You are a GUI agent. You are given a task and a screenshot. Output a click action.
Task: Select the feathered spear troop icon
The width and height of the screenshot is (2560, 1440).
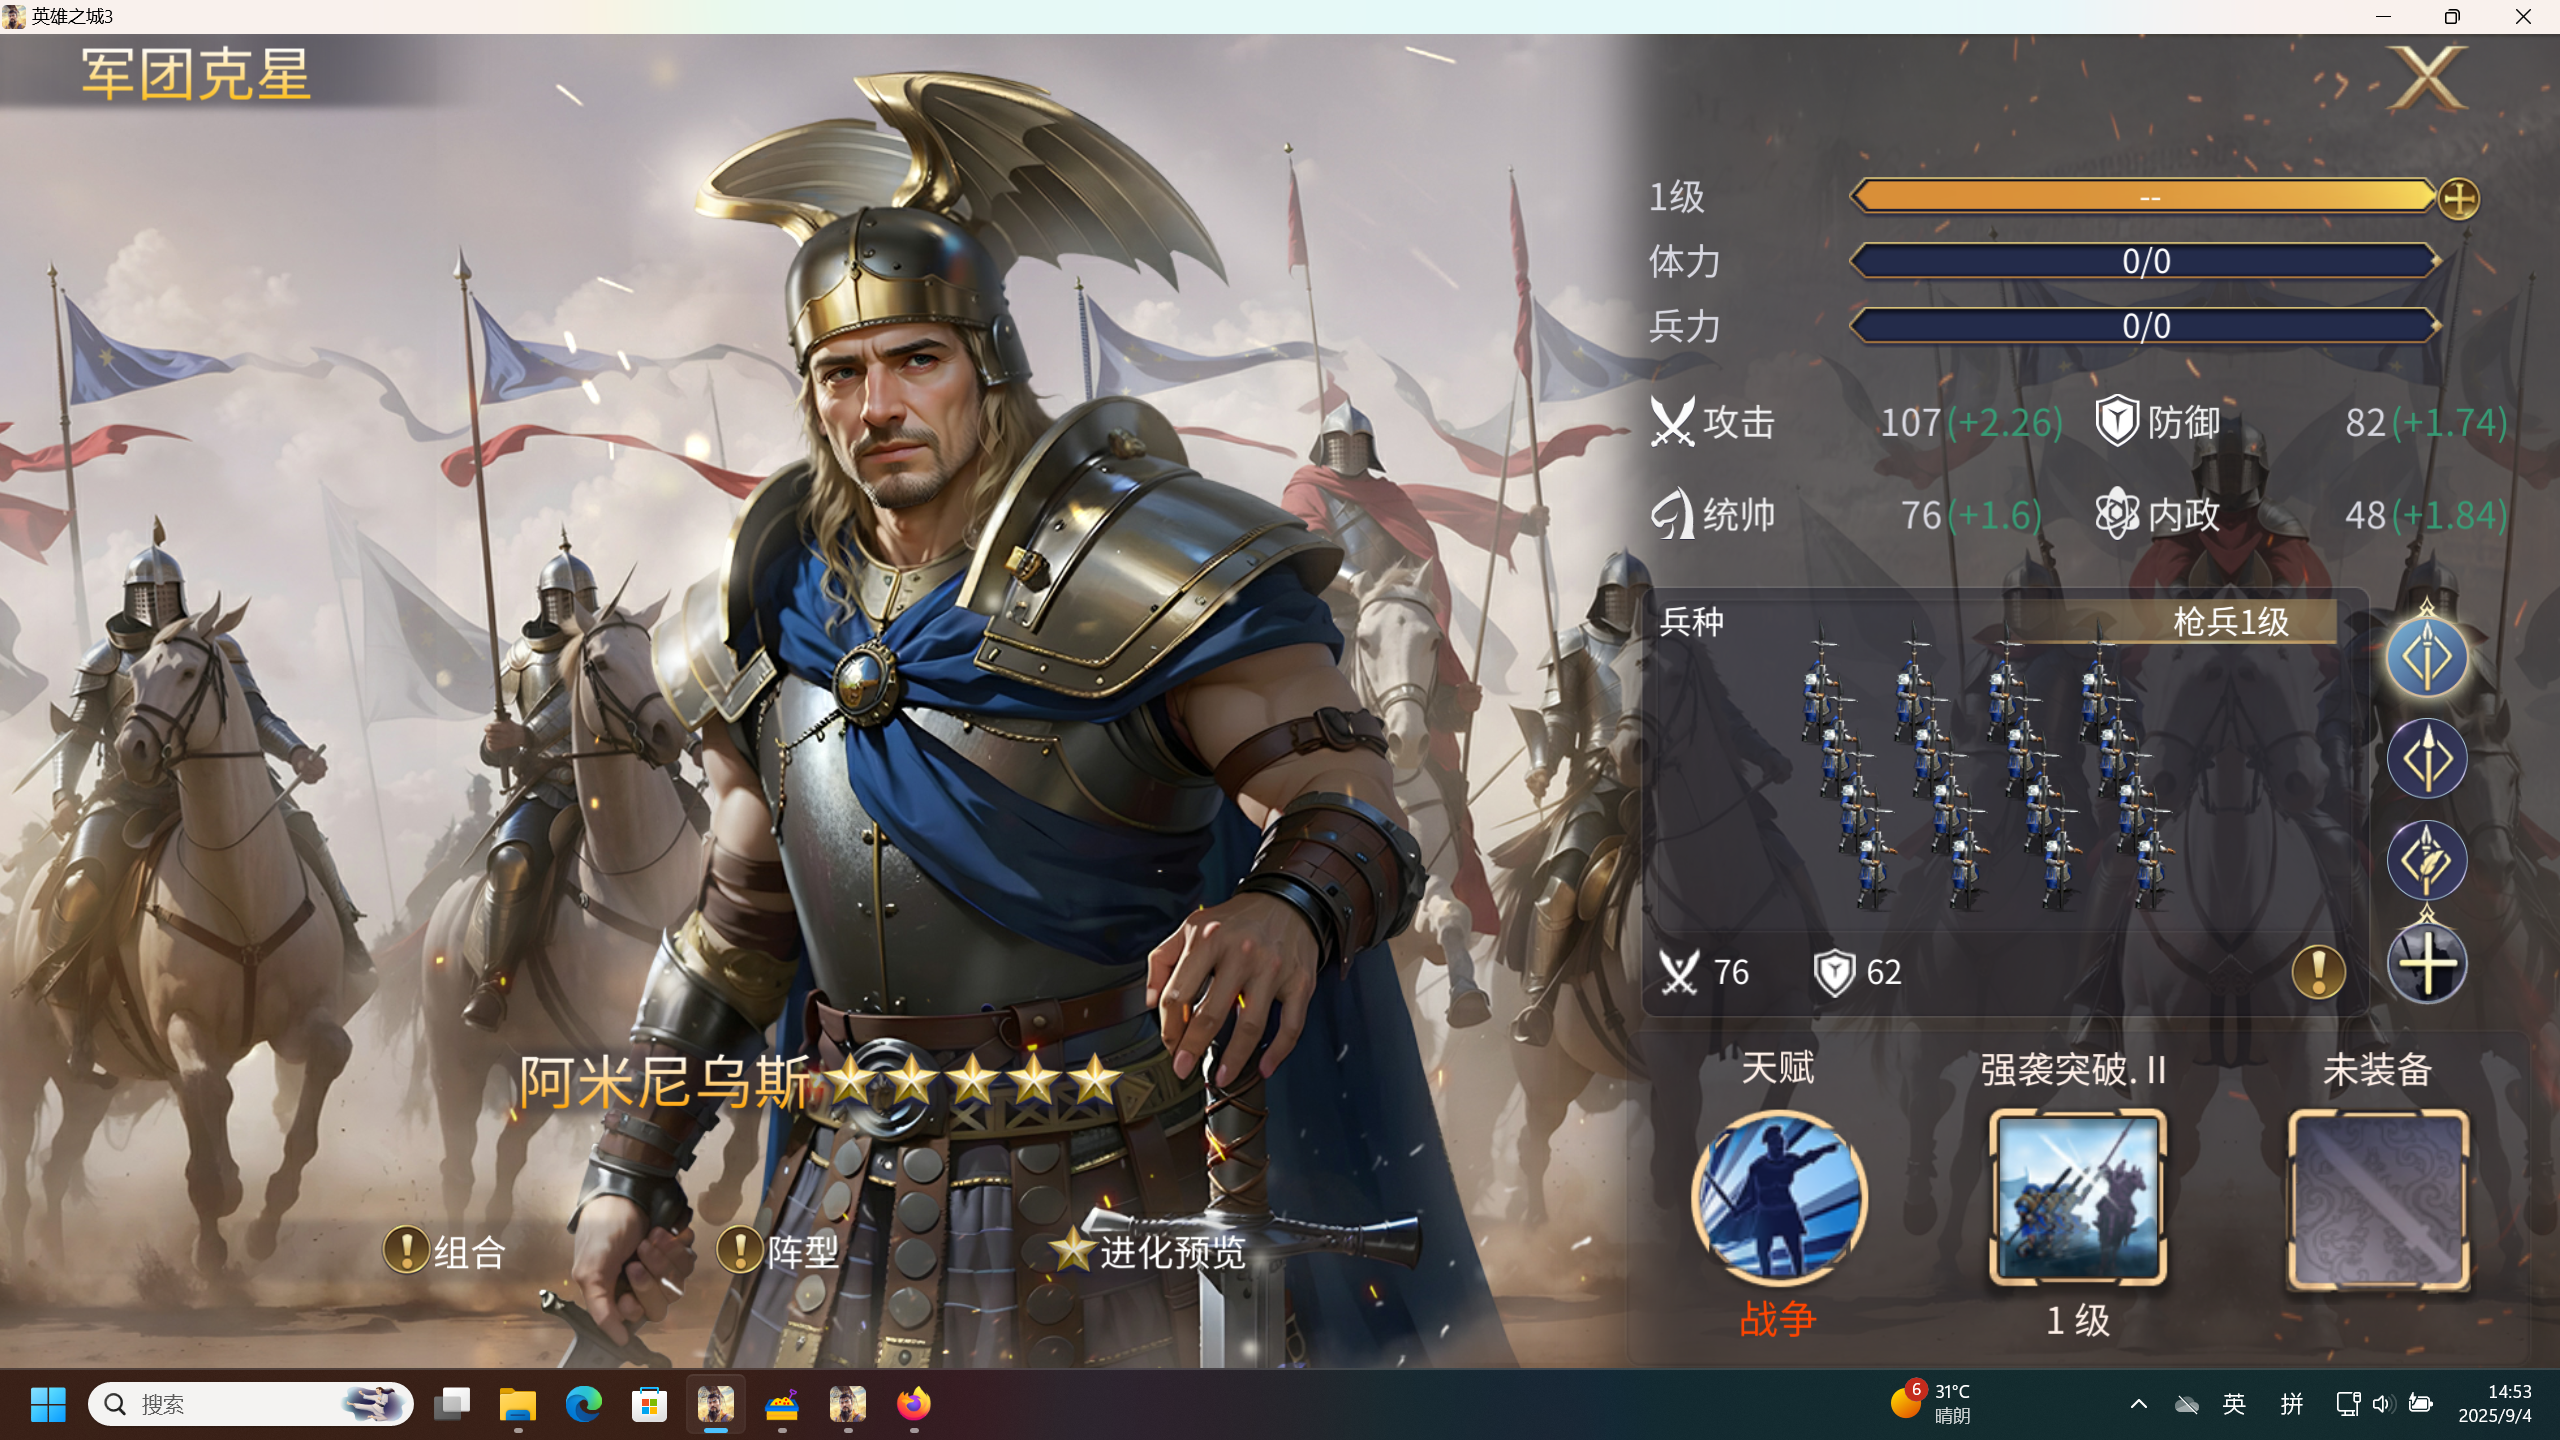coord(2427,860)
